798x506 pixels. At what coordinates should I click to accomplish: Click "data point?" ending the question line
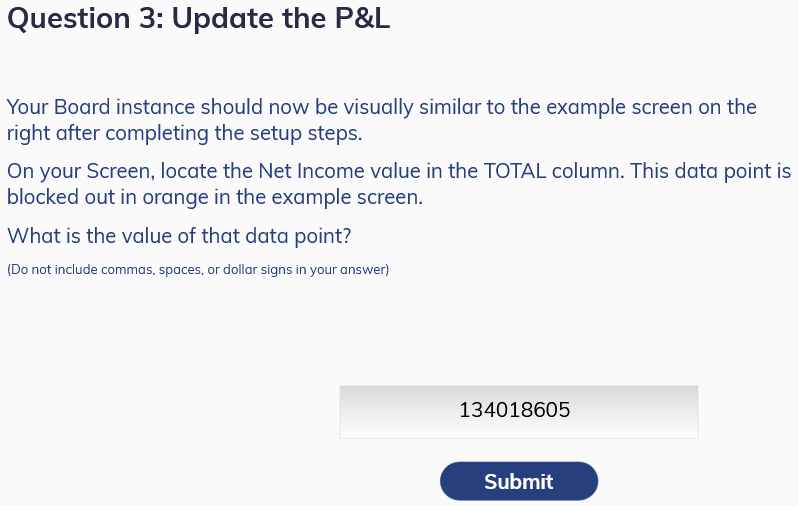coord(298,236)
